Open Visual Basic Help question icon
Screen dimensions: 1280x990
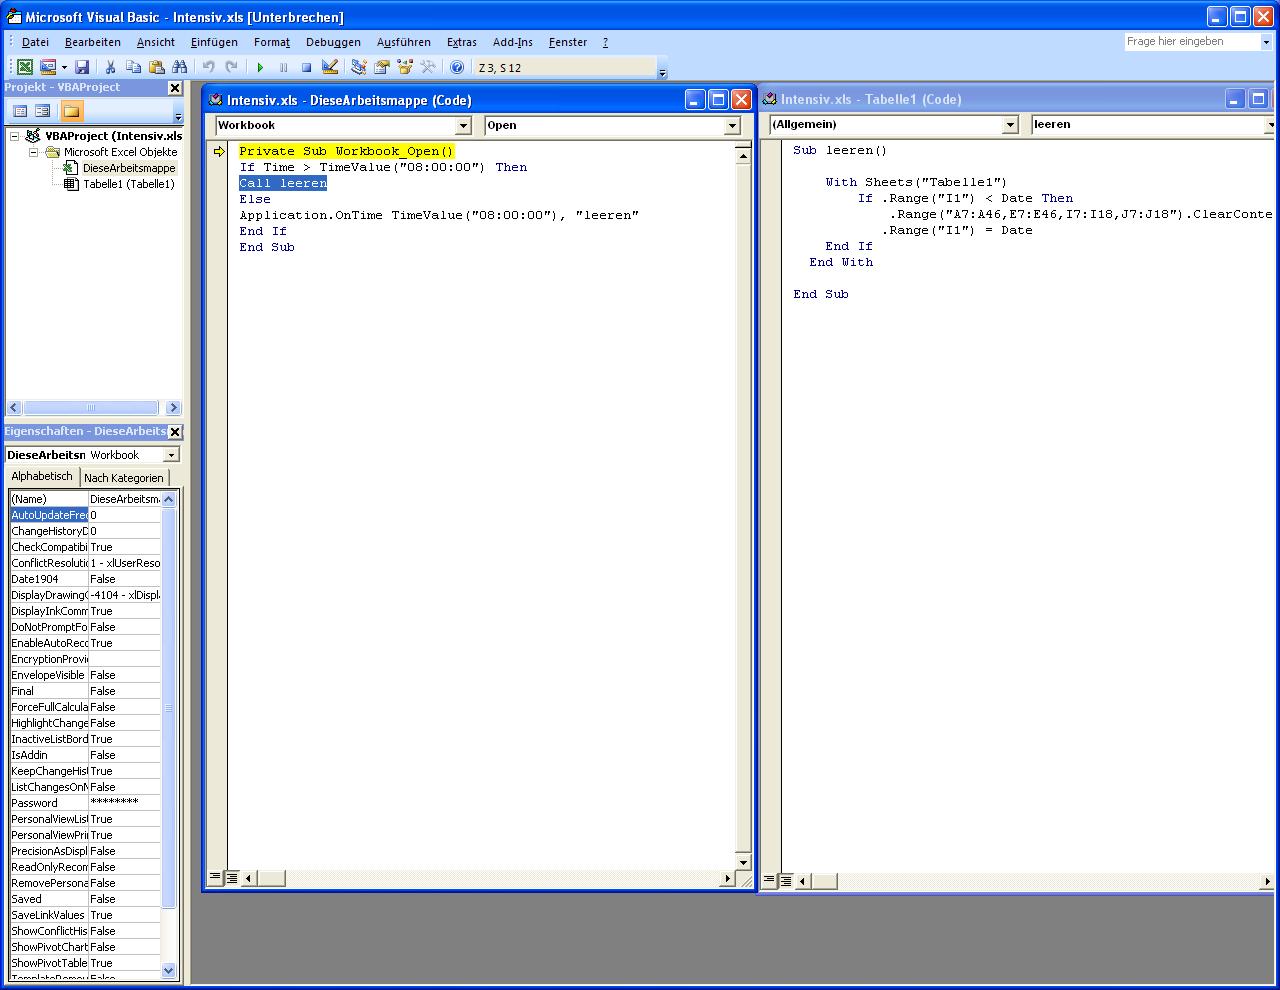(456, 67)
